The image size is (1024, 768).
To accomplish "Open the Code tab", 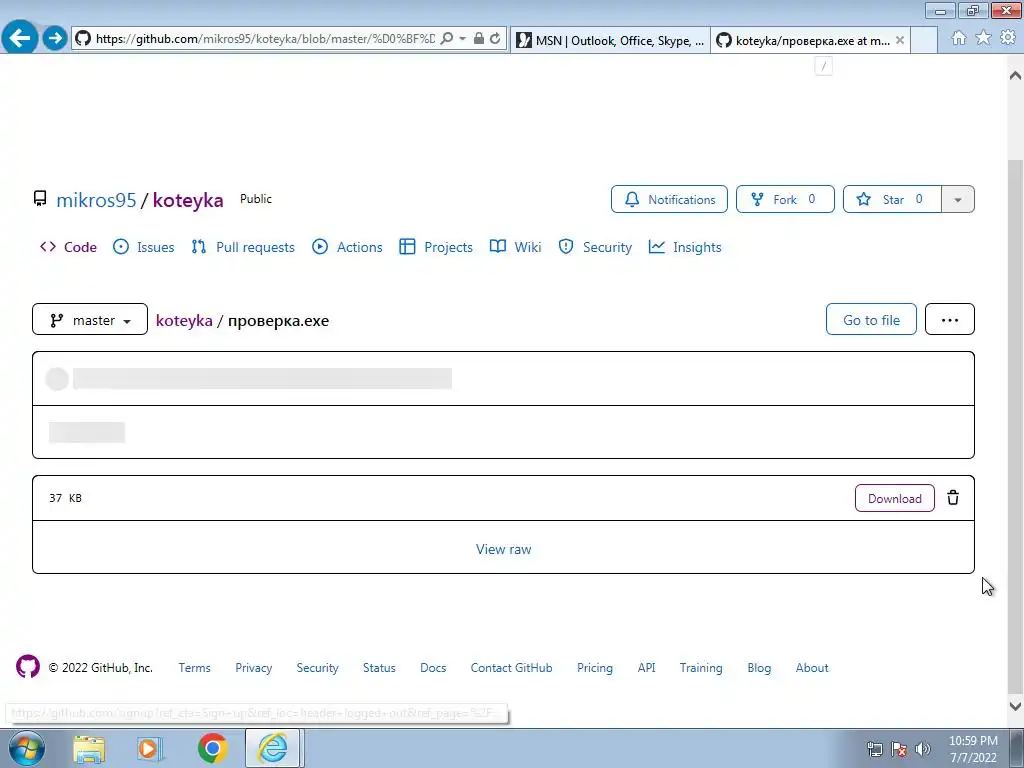I will point(69,247).
